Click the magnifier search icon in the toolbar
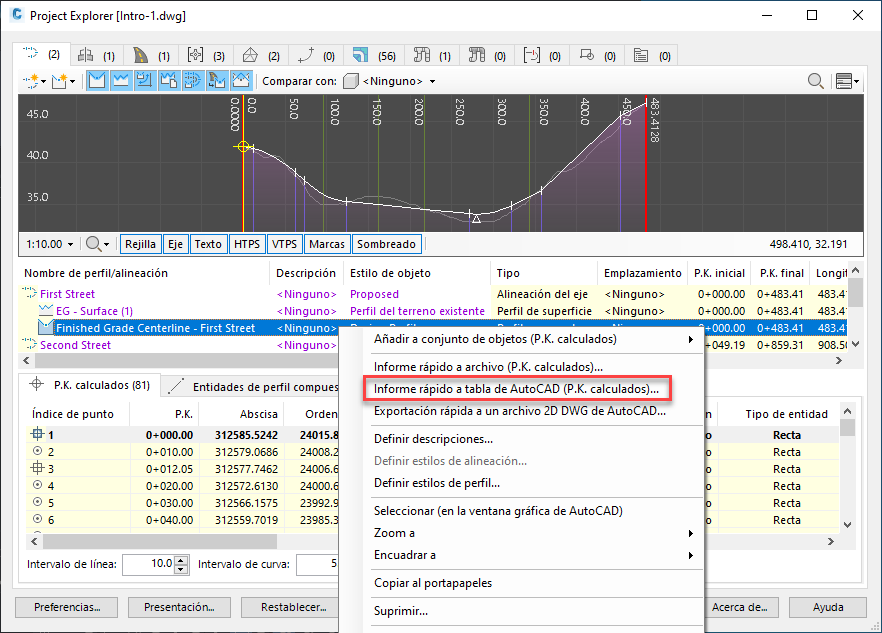Screen dimensions: 882x633 point(816,81)
